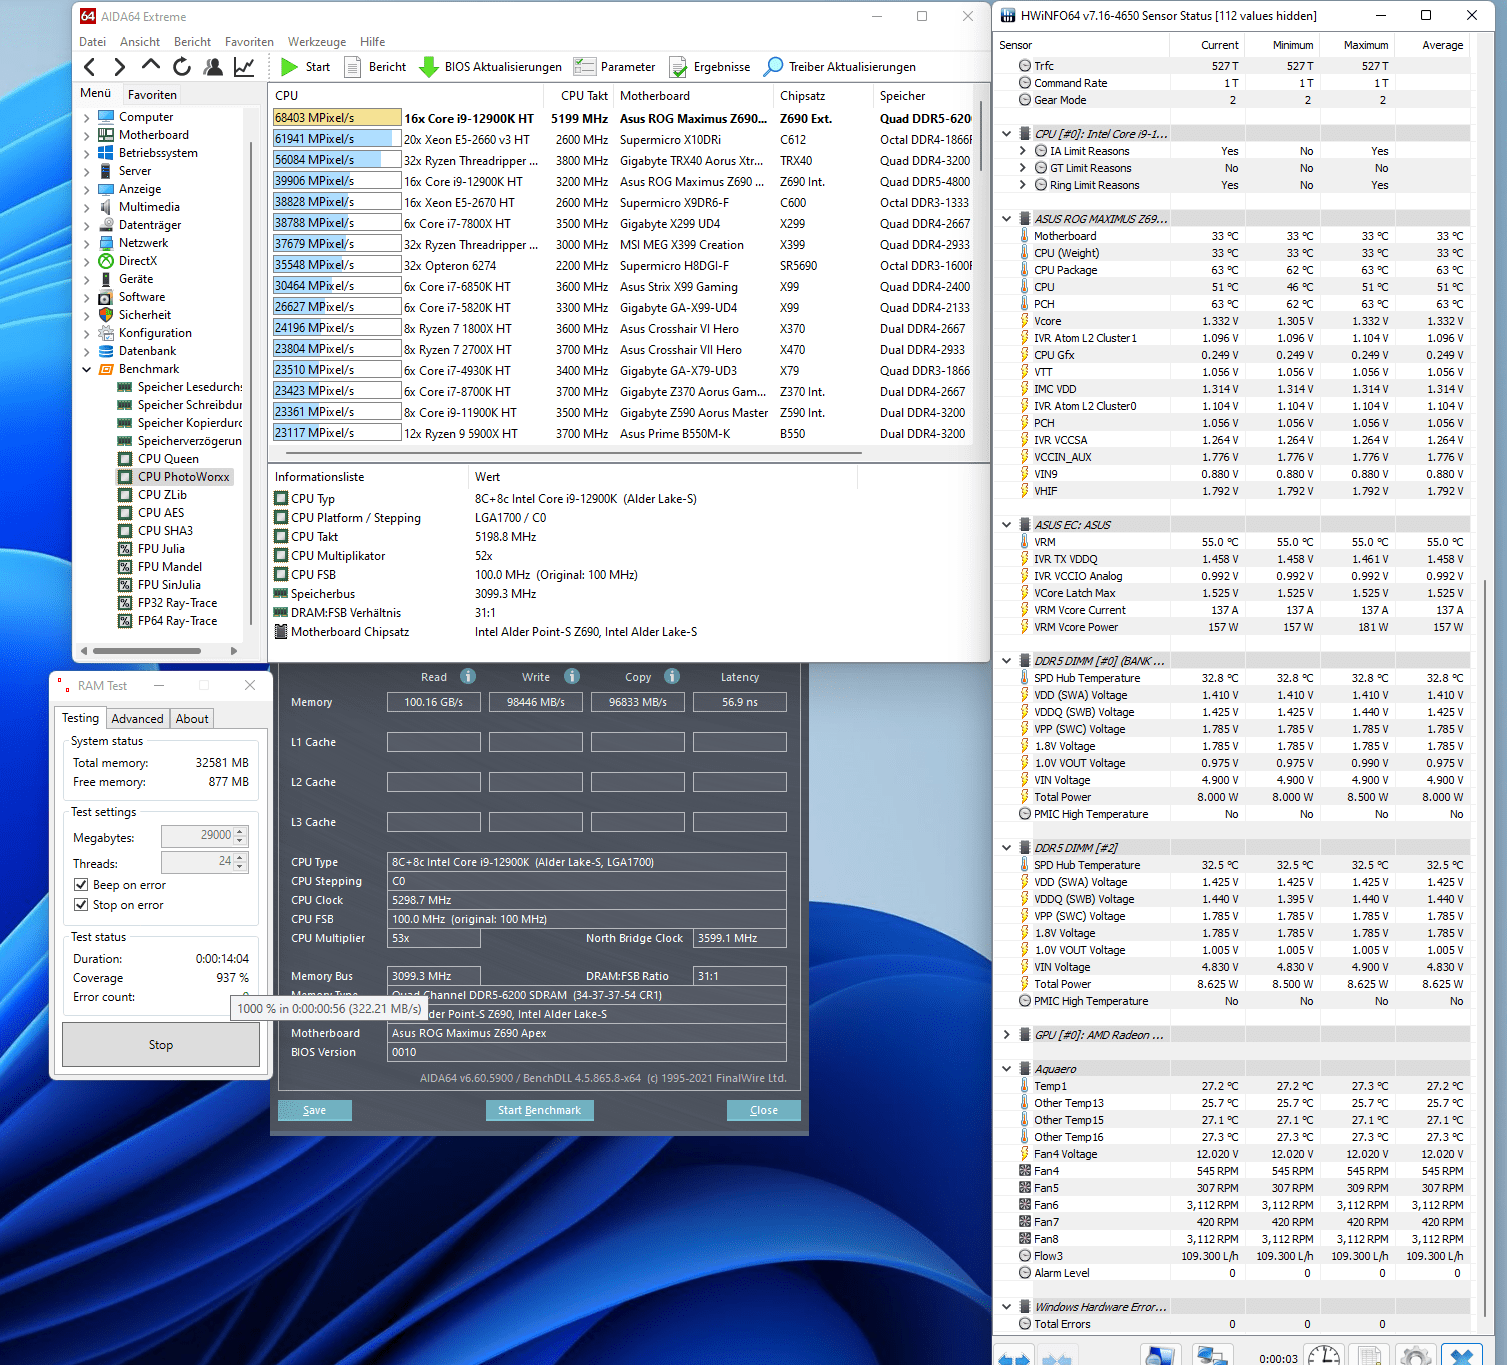This screenshot has width=1507, height=1365.
Task: Go back with AIDA64 back arrow
Action: click(90, 67)
